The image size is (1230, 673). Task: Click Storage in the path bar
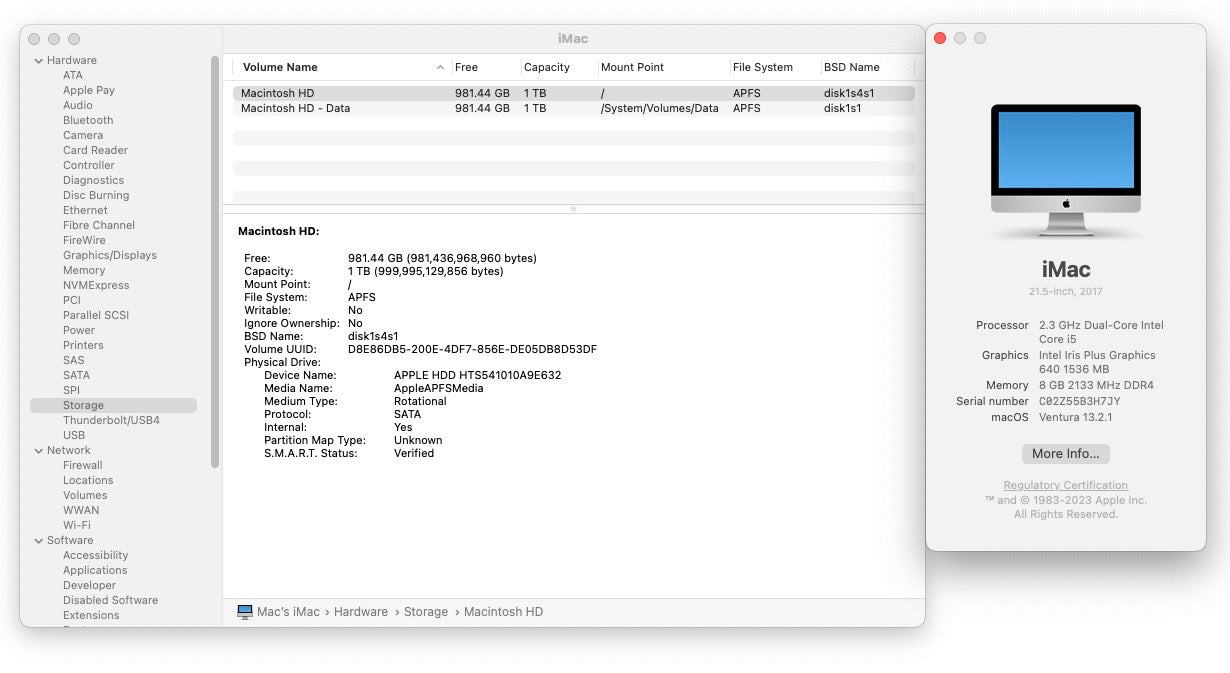pos(425,611)
